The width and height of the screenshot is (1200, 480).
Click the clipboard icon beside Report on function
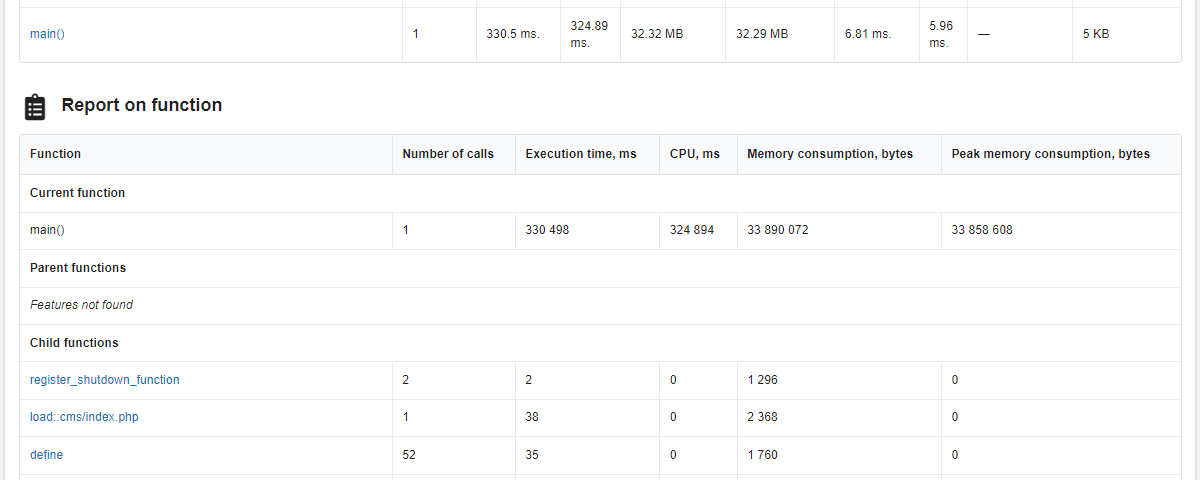(35, 107)
